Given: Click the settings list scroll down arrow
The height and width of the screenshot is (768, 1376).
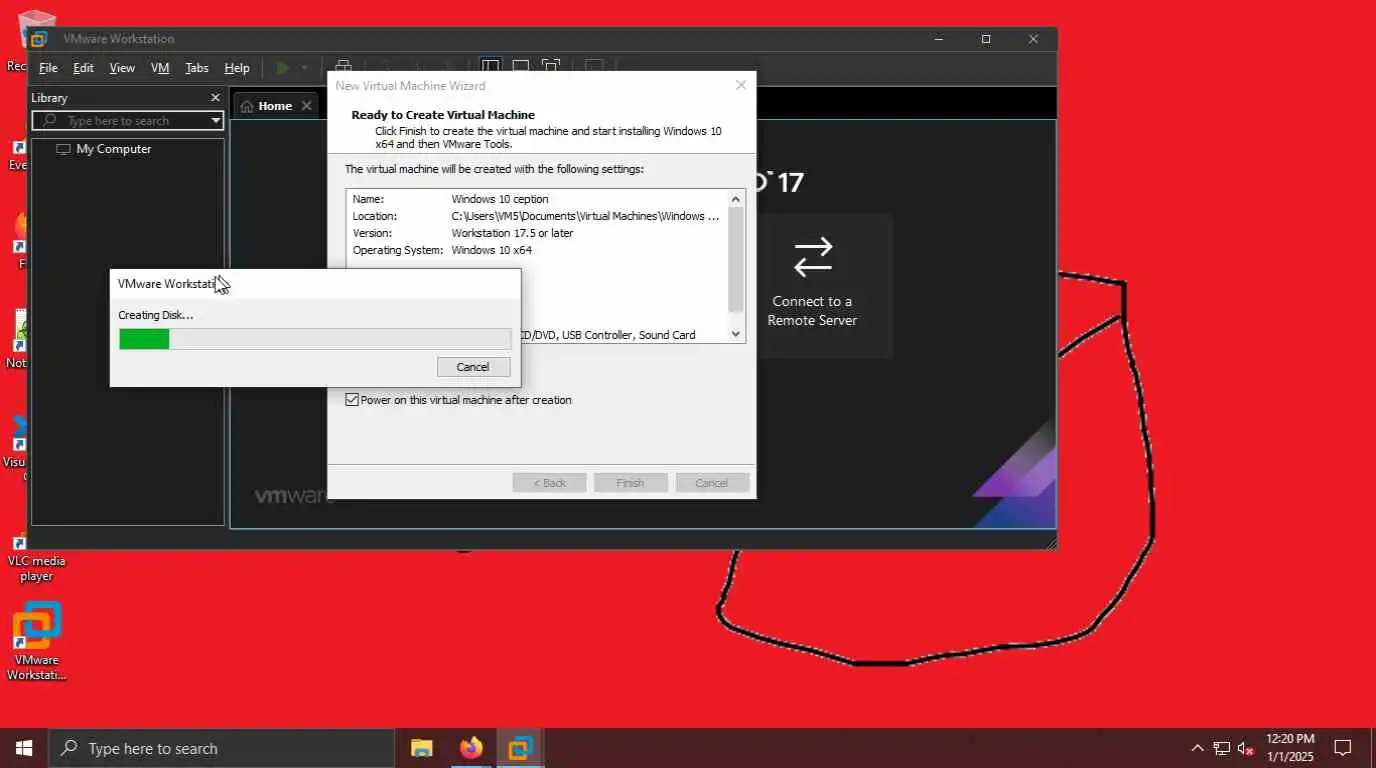Looking at the screenshot, I should click(x=736, y=334).
